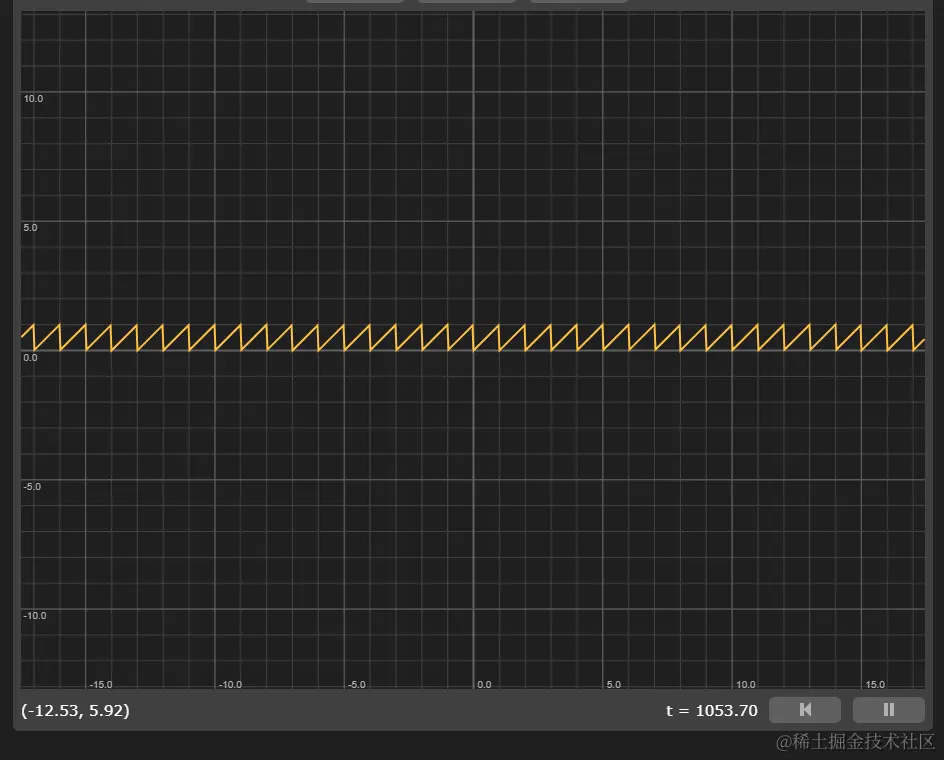The height and width of the screenshot is (760, 944).
Task: Click the 10.0 y-axis label
Action: [x=33, y=99]
